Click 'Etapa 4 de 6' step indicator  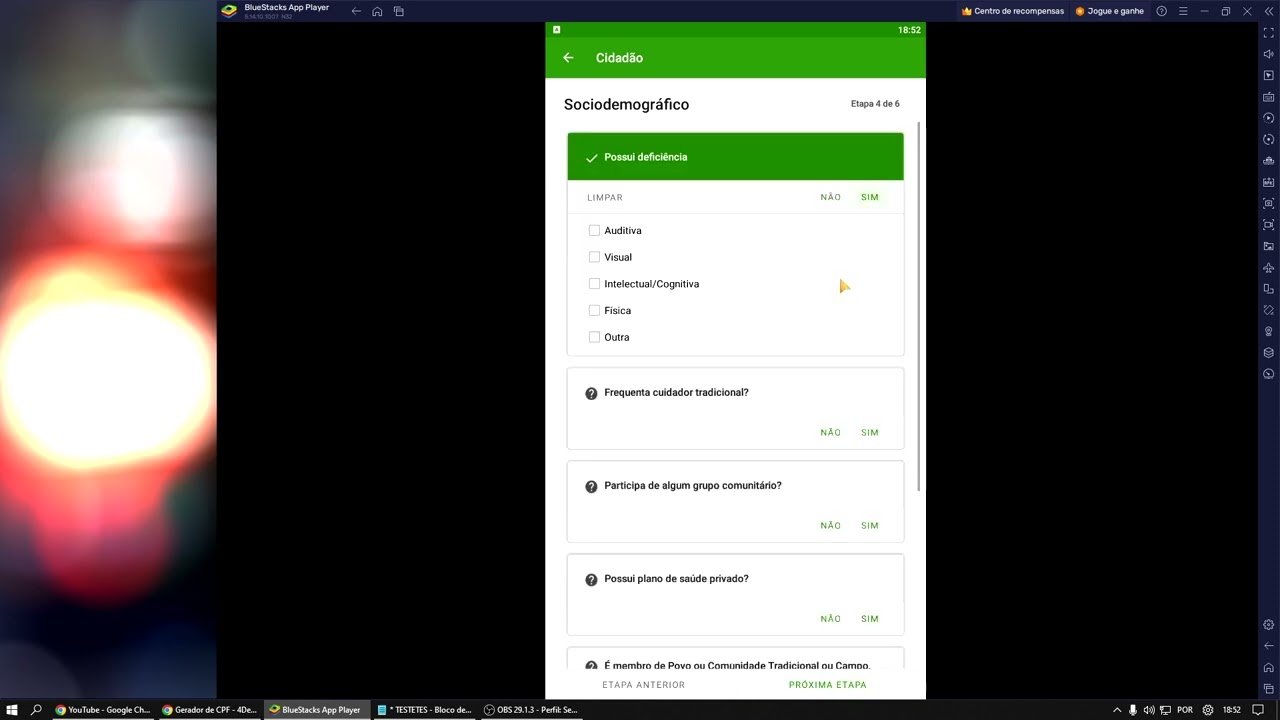[875, 104]
